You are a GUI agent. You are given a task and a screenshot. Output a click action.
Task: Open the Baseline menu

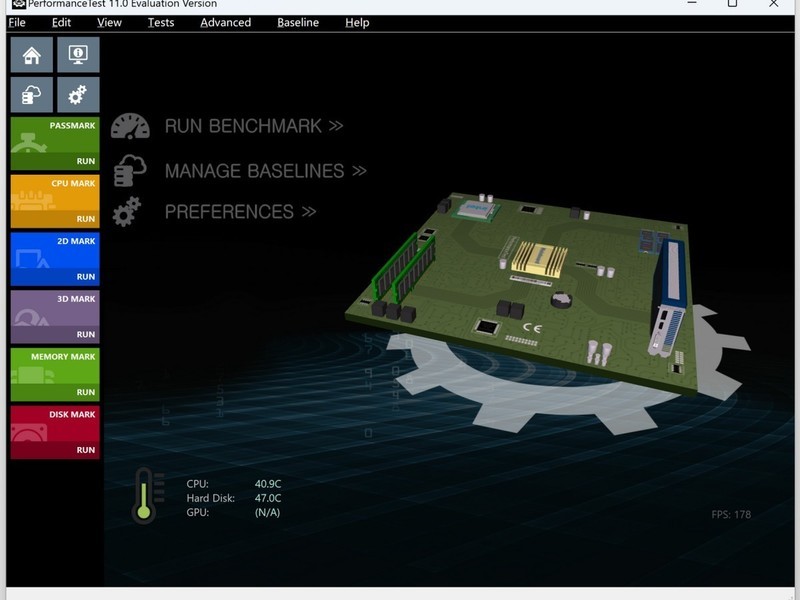point(298,22)
